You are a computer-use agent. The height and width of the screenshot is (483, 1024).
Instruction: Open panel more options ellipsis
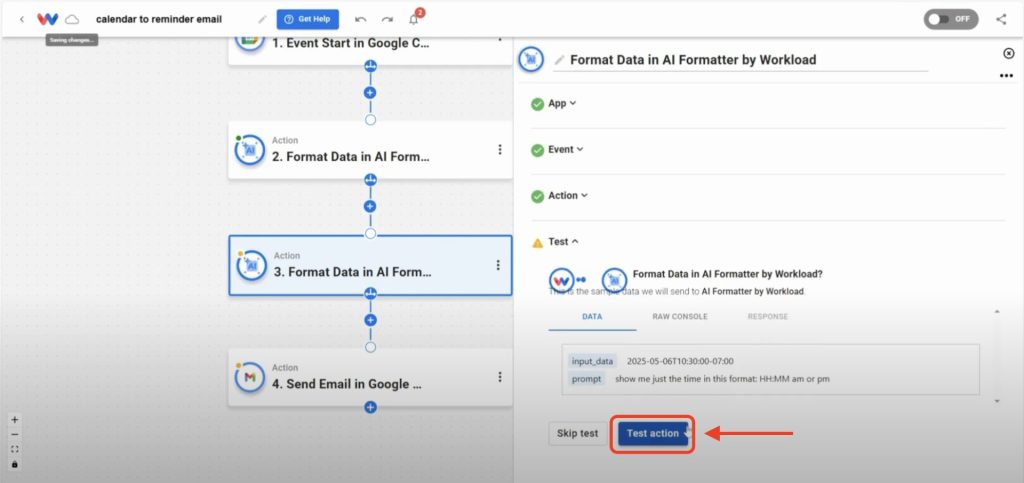[x=1006, y=76]
